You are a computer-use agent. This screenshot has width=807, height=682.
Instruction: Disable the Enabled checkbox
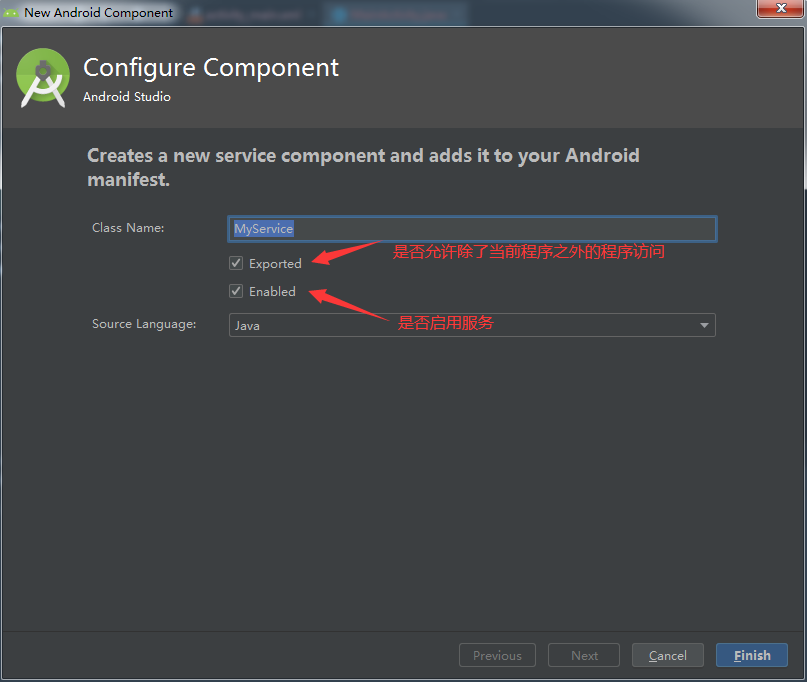[236, 291]
